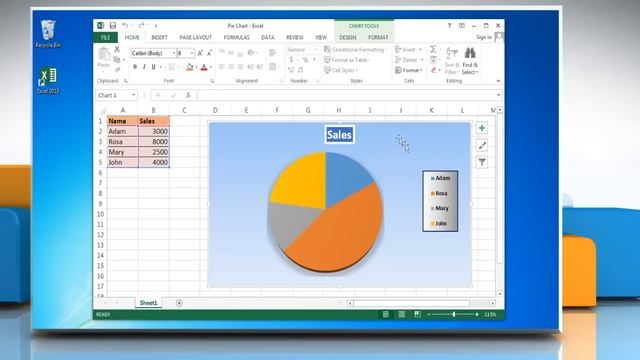The height and width of the screenshot is (360, 640).
Task: Open the Number Format General dropdown
Action: point(316,50)
